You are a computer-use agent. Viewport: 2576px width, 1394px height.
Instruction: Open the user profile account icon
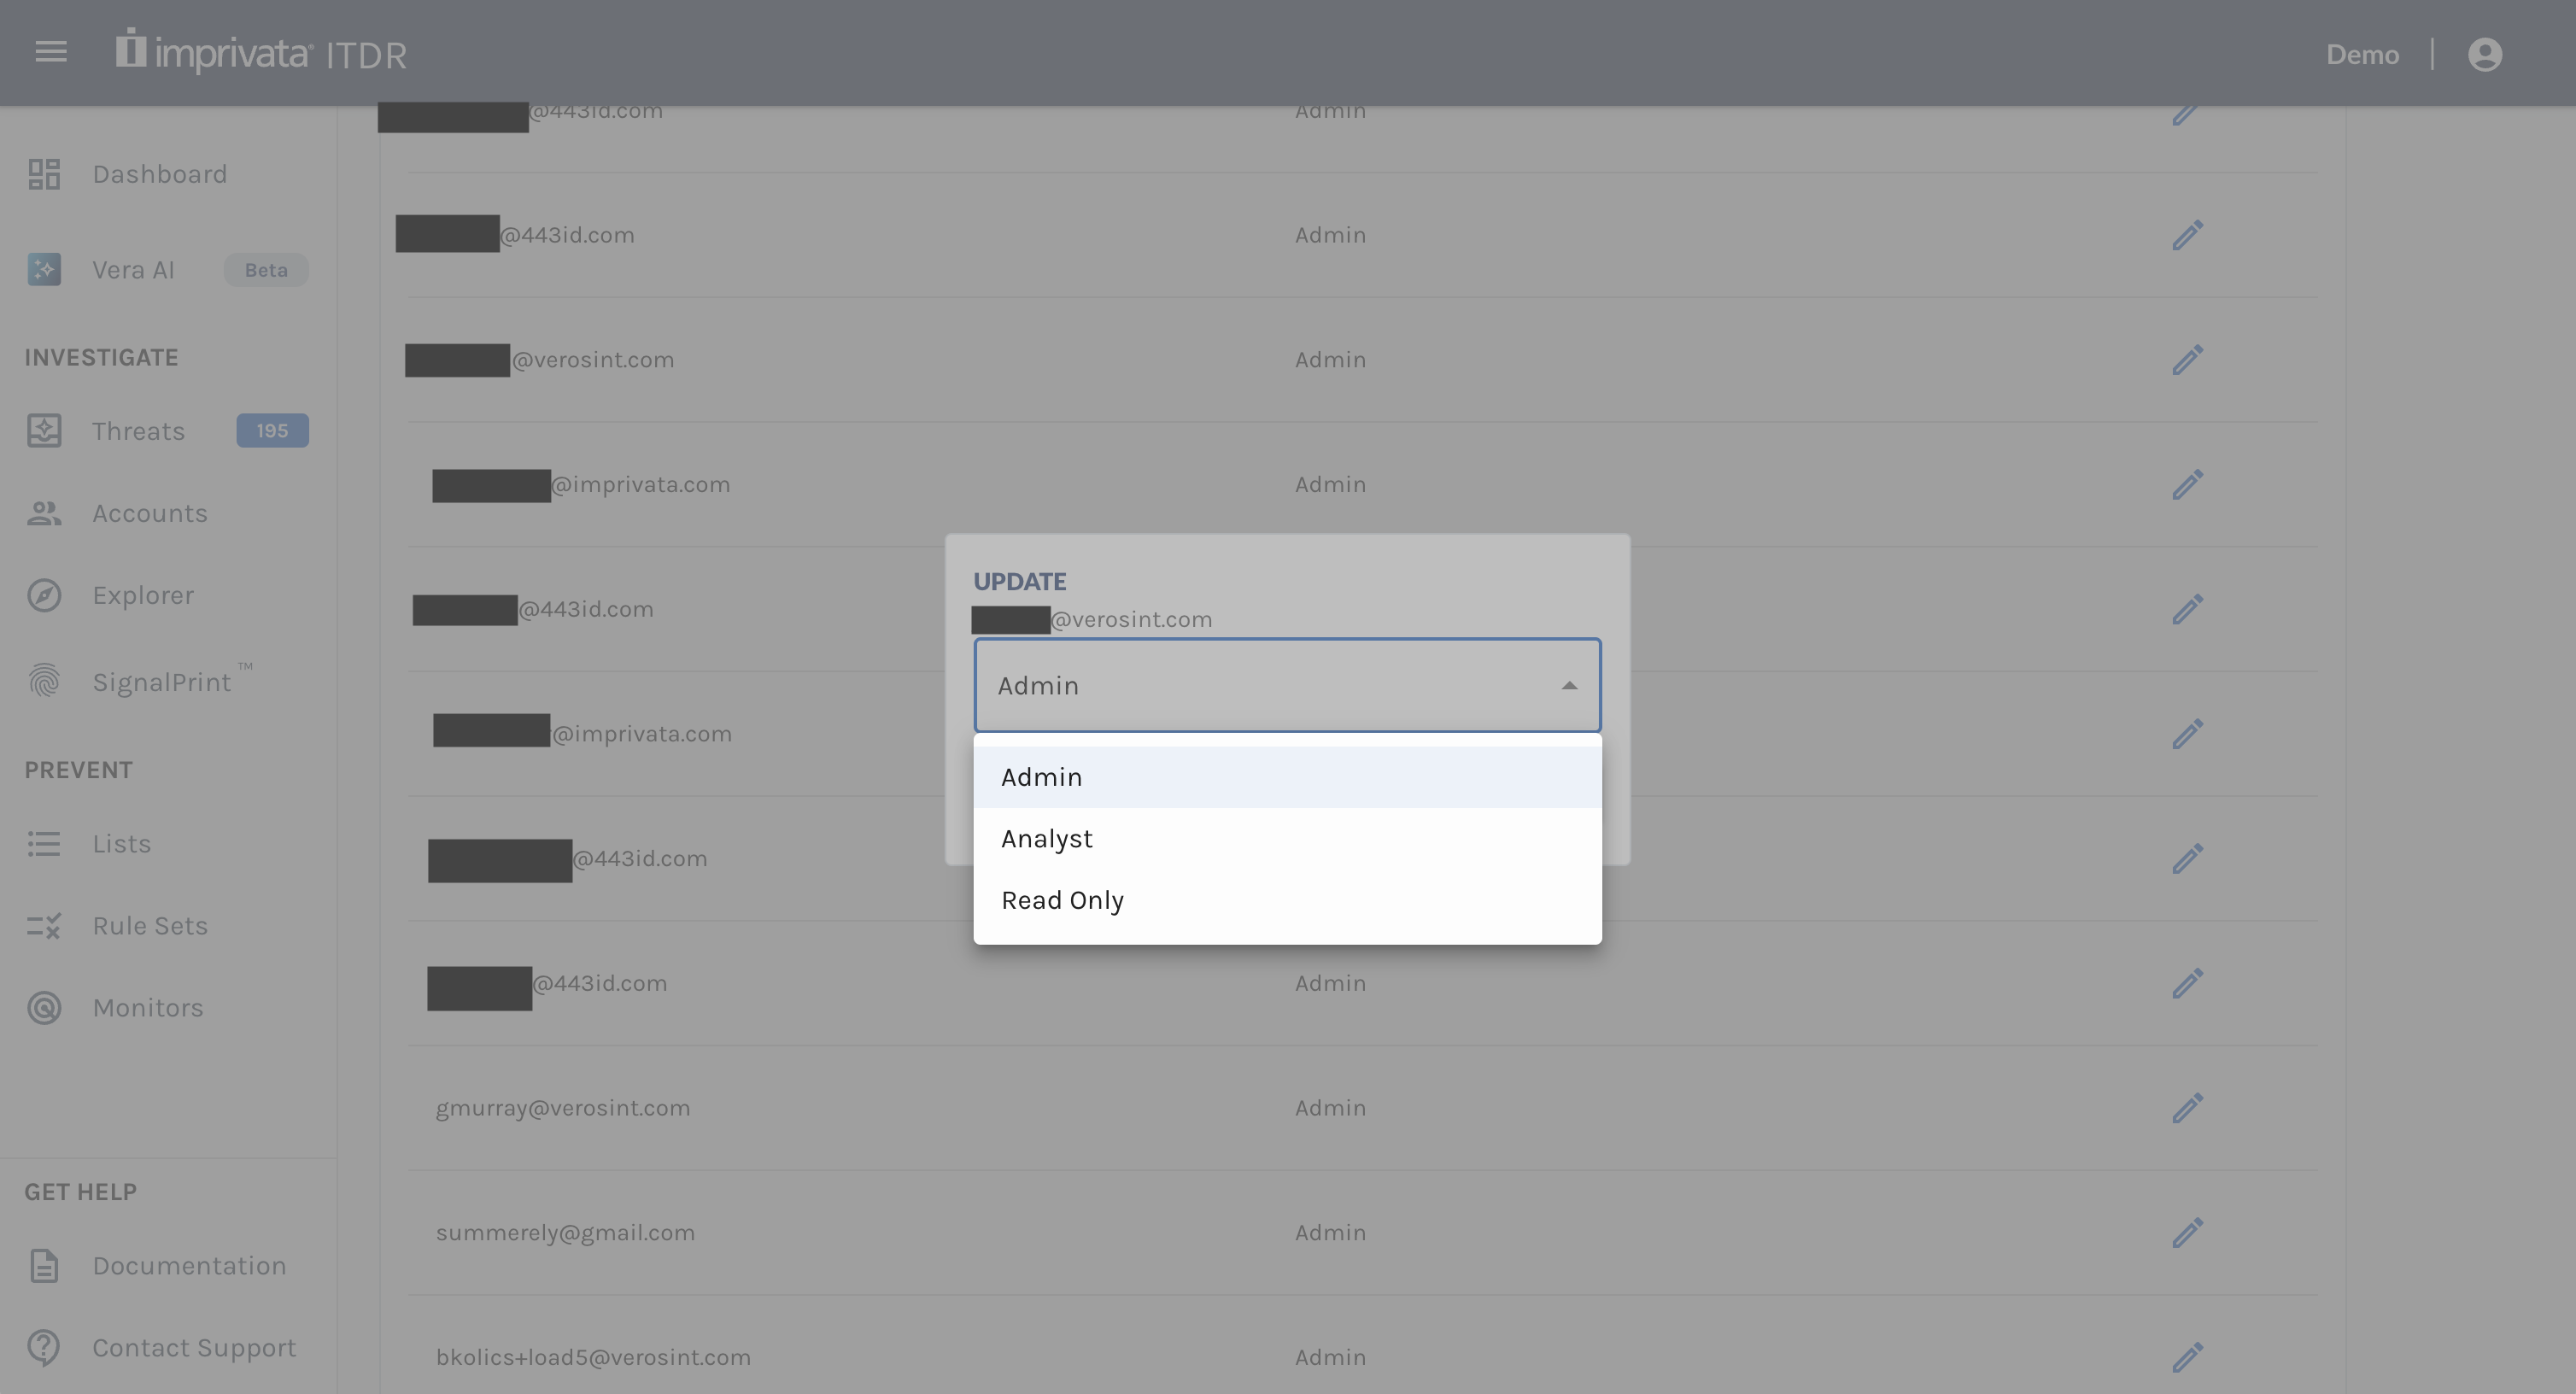click(2484, 54)
